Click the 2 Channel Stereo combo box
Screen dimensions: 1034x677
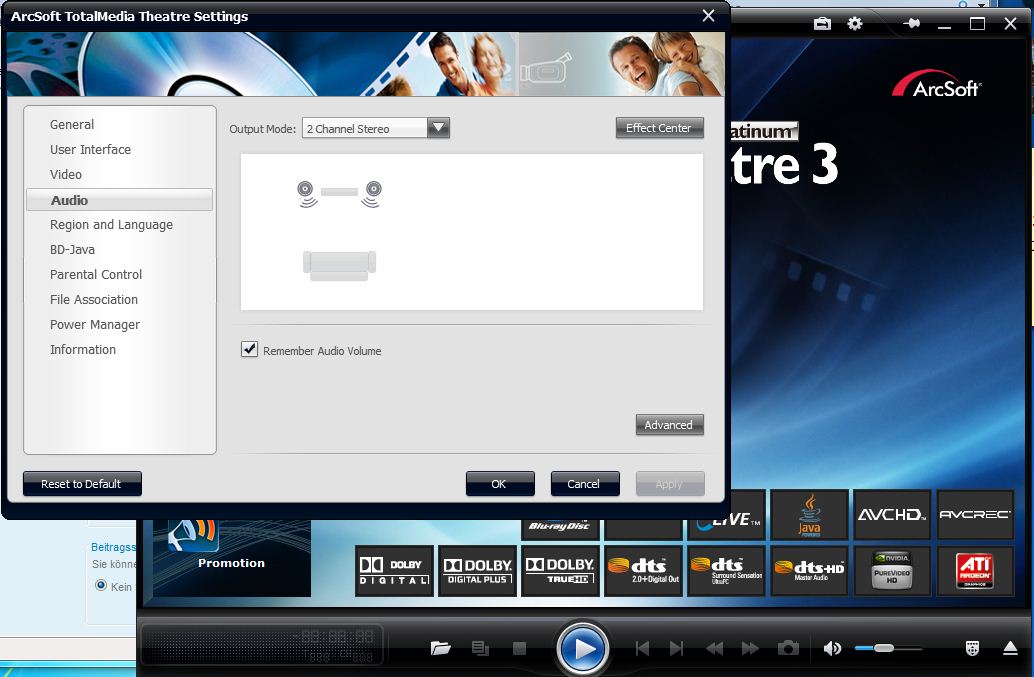point(364,129)
